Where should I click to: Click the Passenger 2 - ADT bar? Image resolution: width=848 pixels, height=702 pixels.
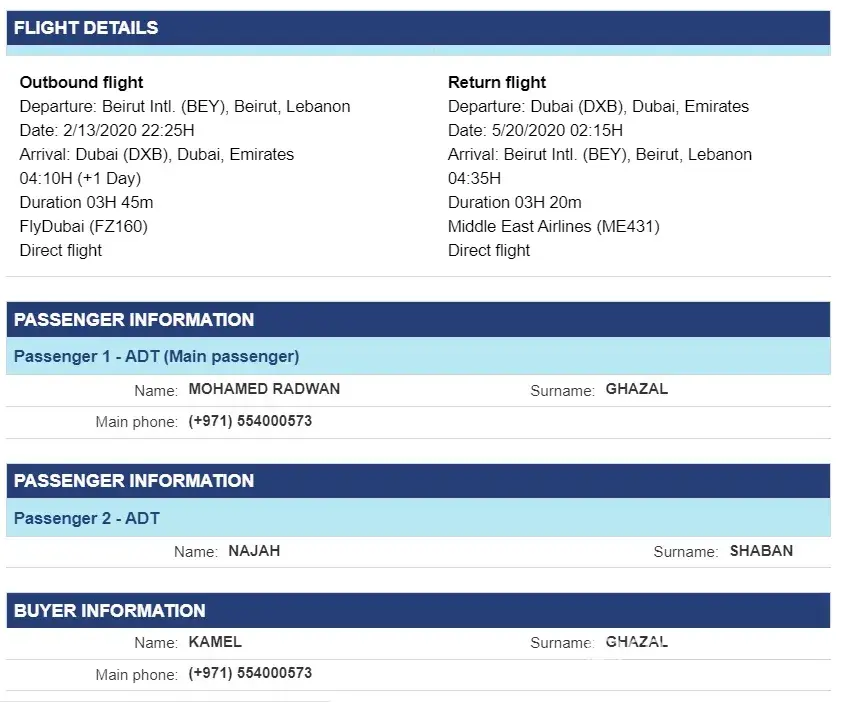86,518
